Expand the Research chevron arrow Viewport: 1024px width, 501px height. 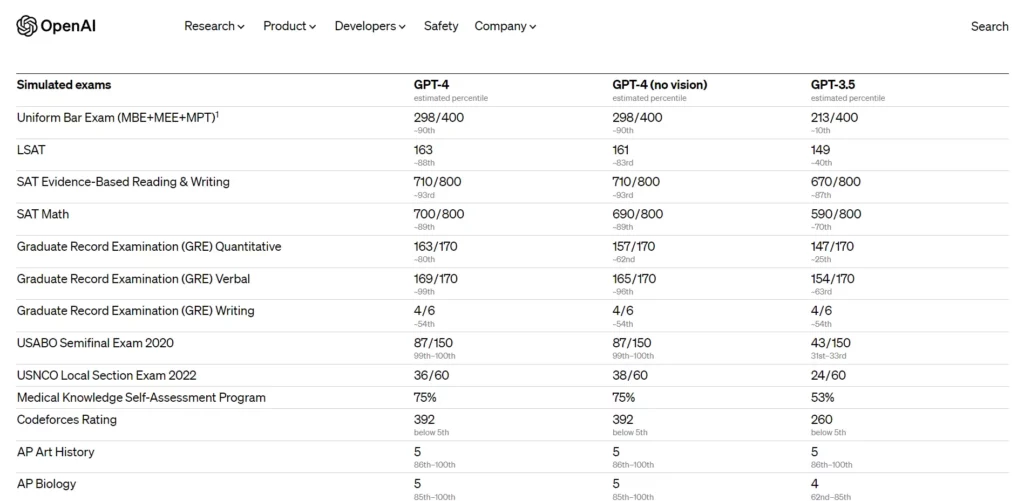tap(241, 27)
